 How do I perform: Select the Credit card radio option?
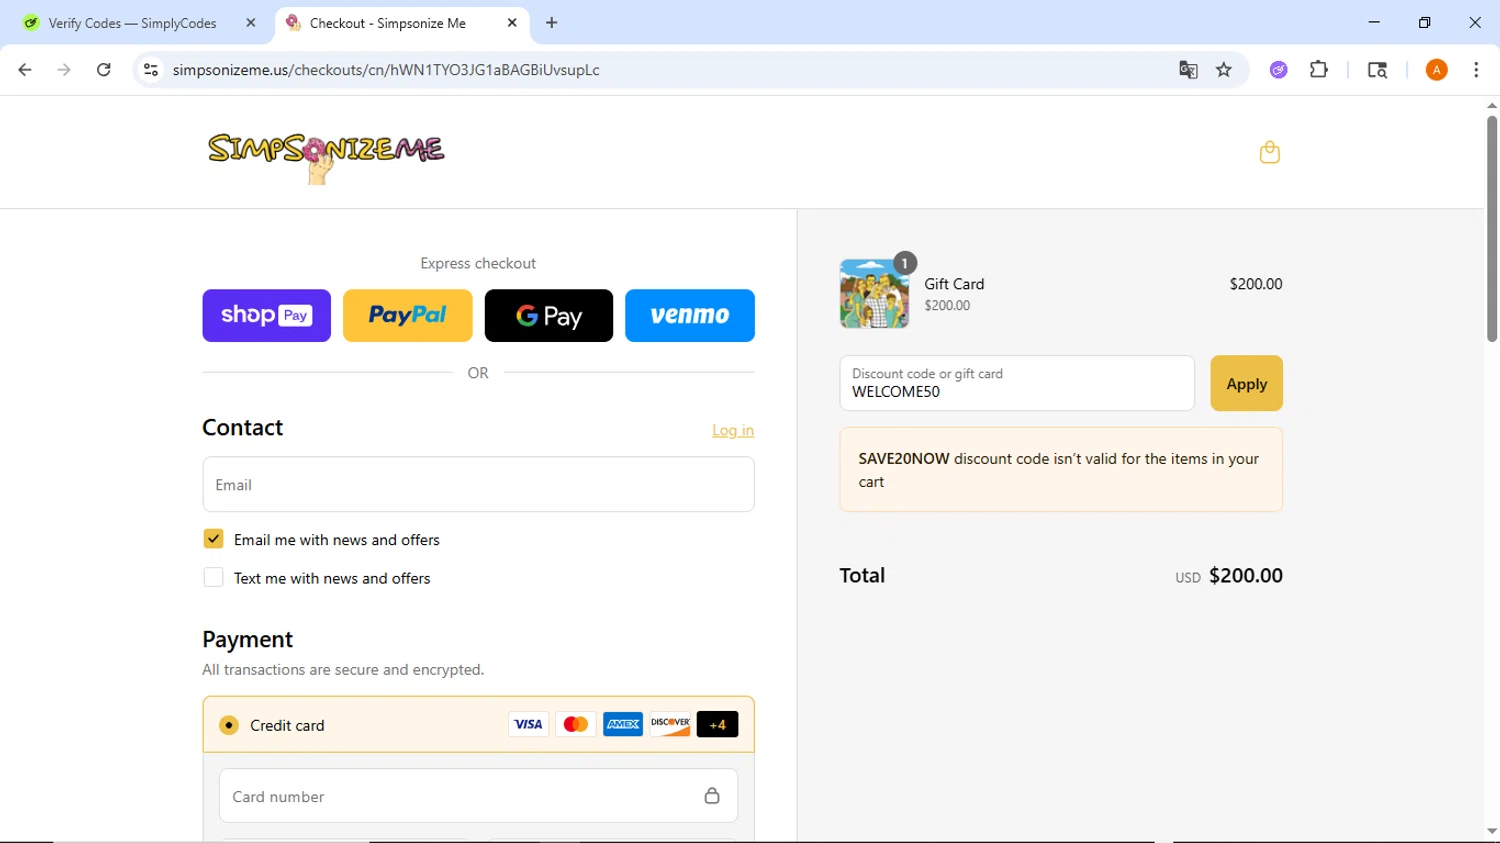tap(229, 725)
